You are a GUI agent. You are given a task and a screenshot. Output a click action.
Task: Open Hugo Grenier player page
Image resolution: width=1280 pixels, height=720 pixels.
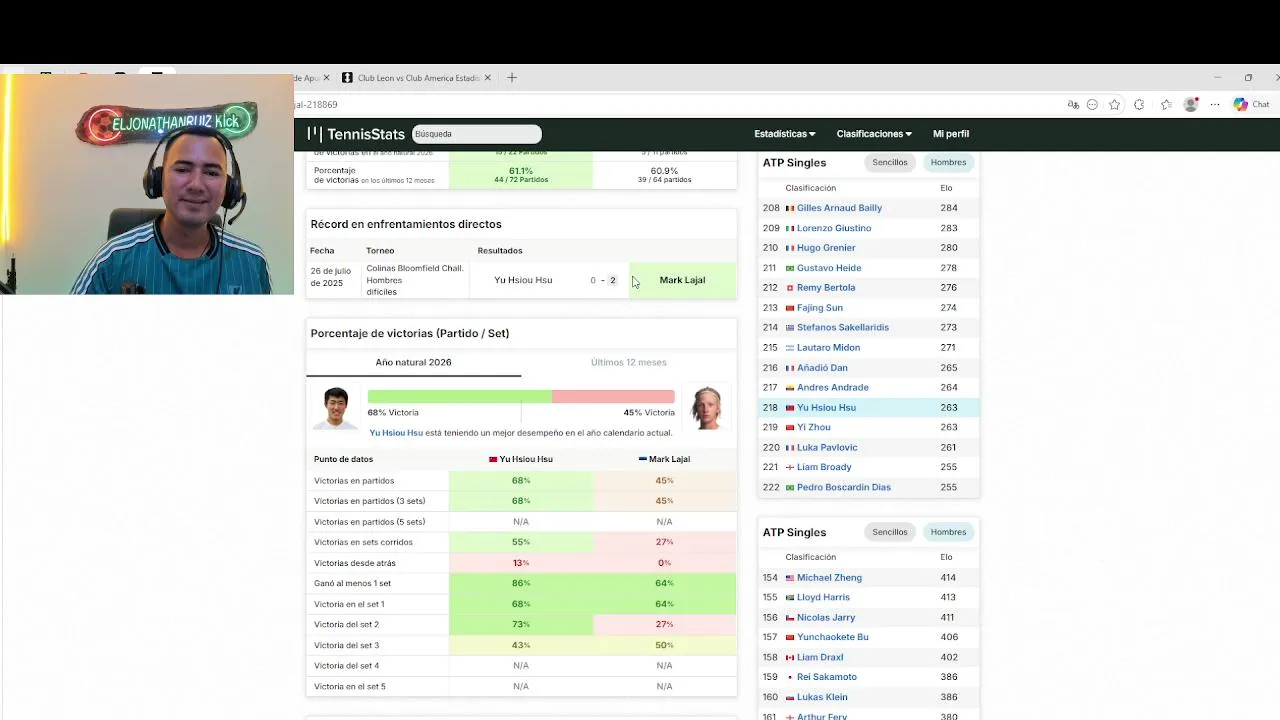(x=826, y=248)
